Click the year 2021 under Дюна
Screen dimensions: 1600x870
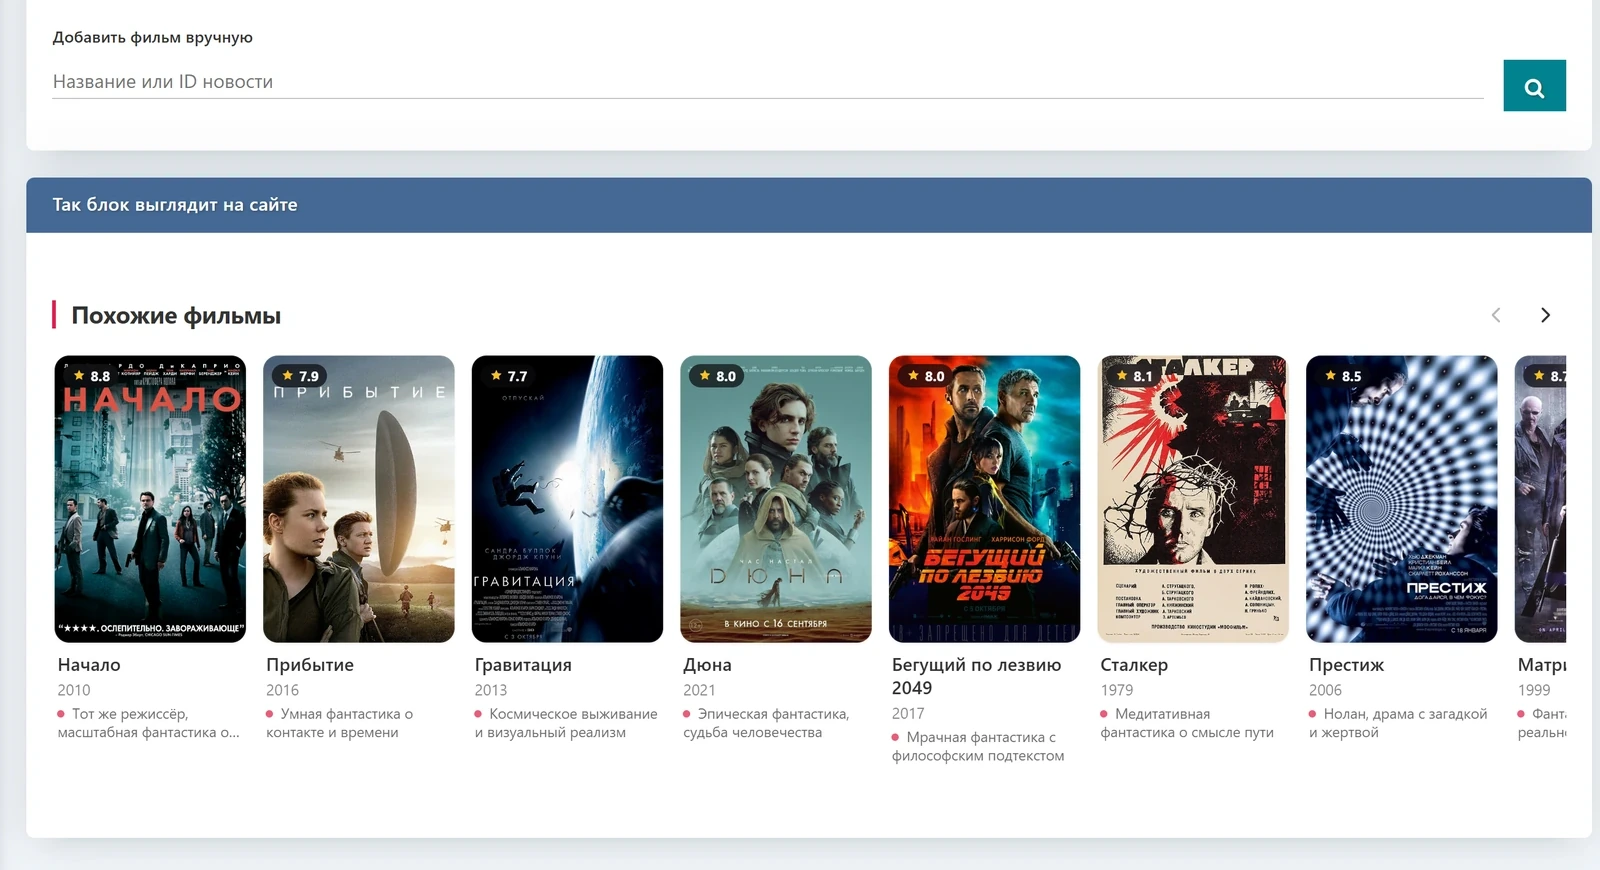pyautogui.click(x=699, y=690)
